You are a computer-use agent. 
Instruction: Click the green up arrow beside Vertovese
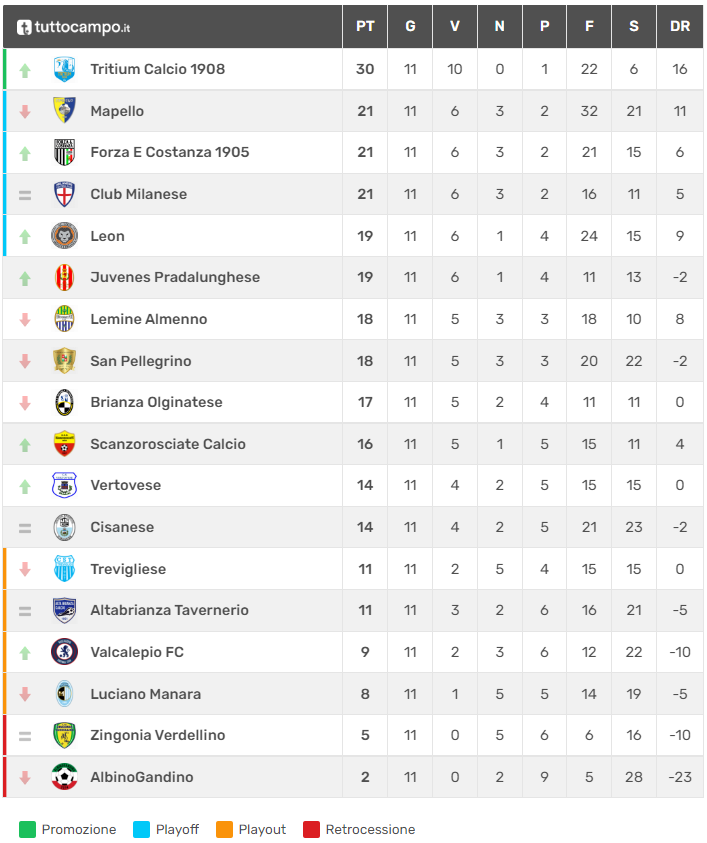(25, 486)
